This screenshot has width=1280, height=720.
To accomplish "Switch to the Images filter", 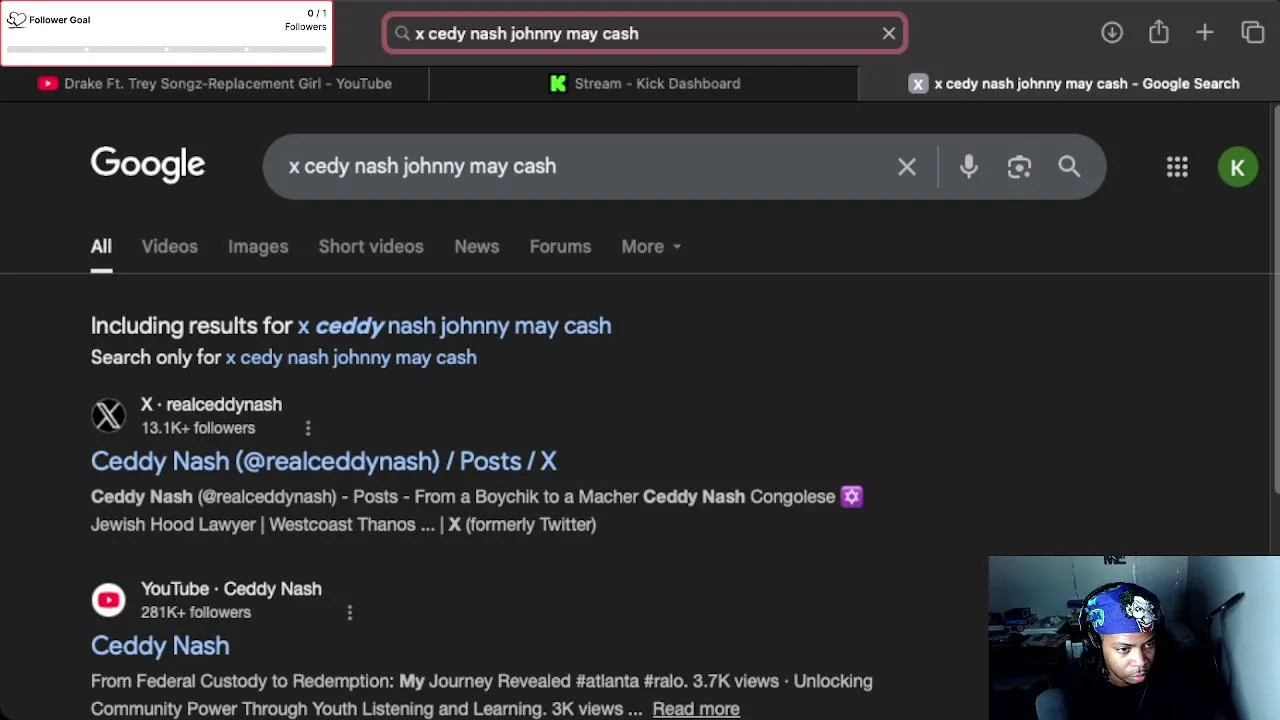I will tap(258, 247).
